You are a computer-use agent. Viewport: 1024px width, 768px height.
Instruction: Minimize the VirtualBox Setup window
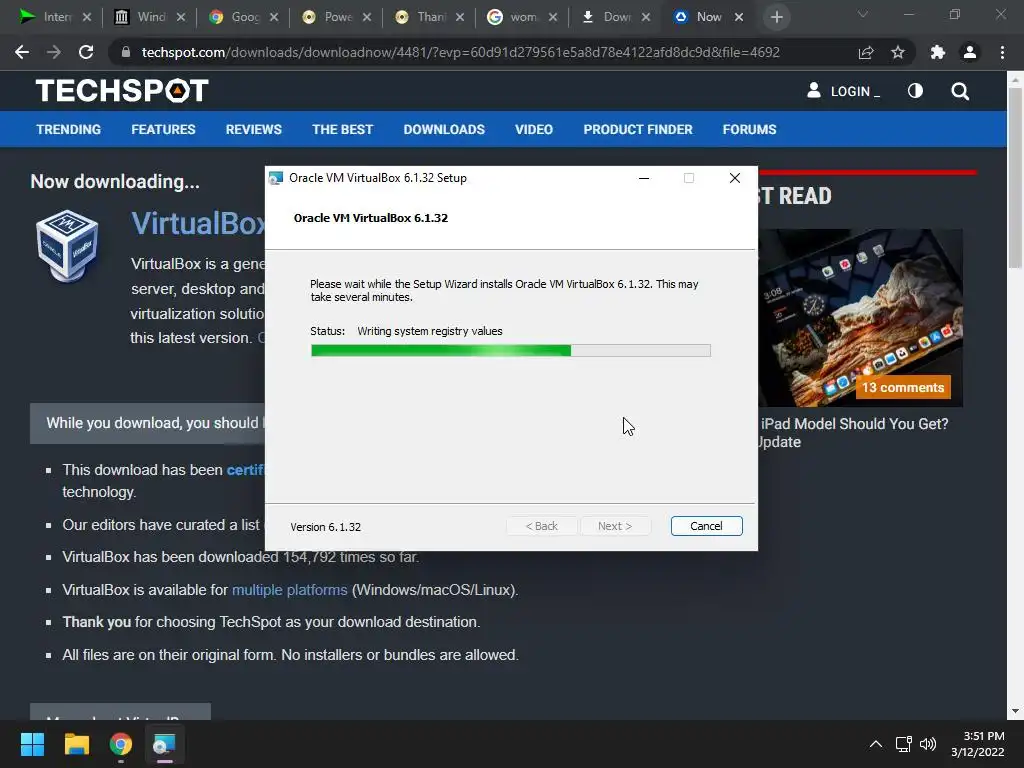pyautogui.click(x=644, y=178)
